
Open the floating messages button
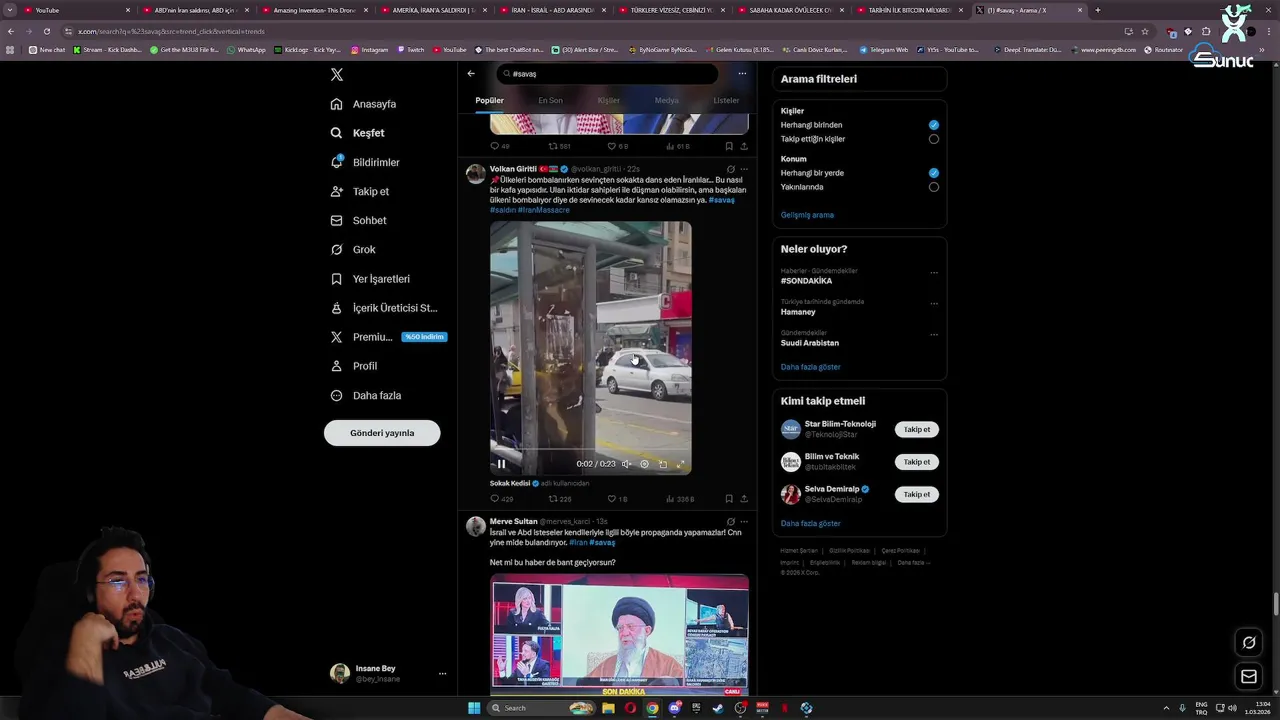pos(1249,677)
